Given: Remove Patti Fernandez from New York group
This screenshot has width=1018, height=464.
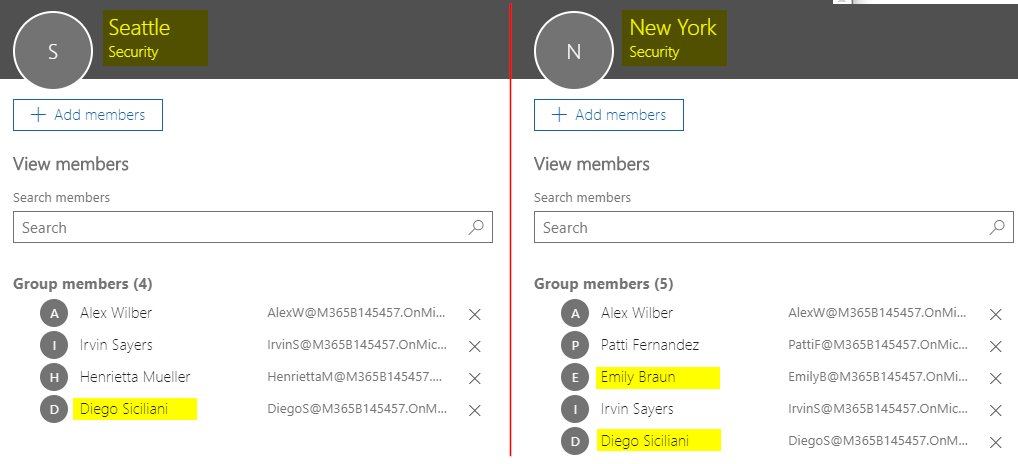Looking at the screenshot, I should tap(996, 346).
